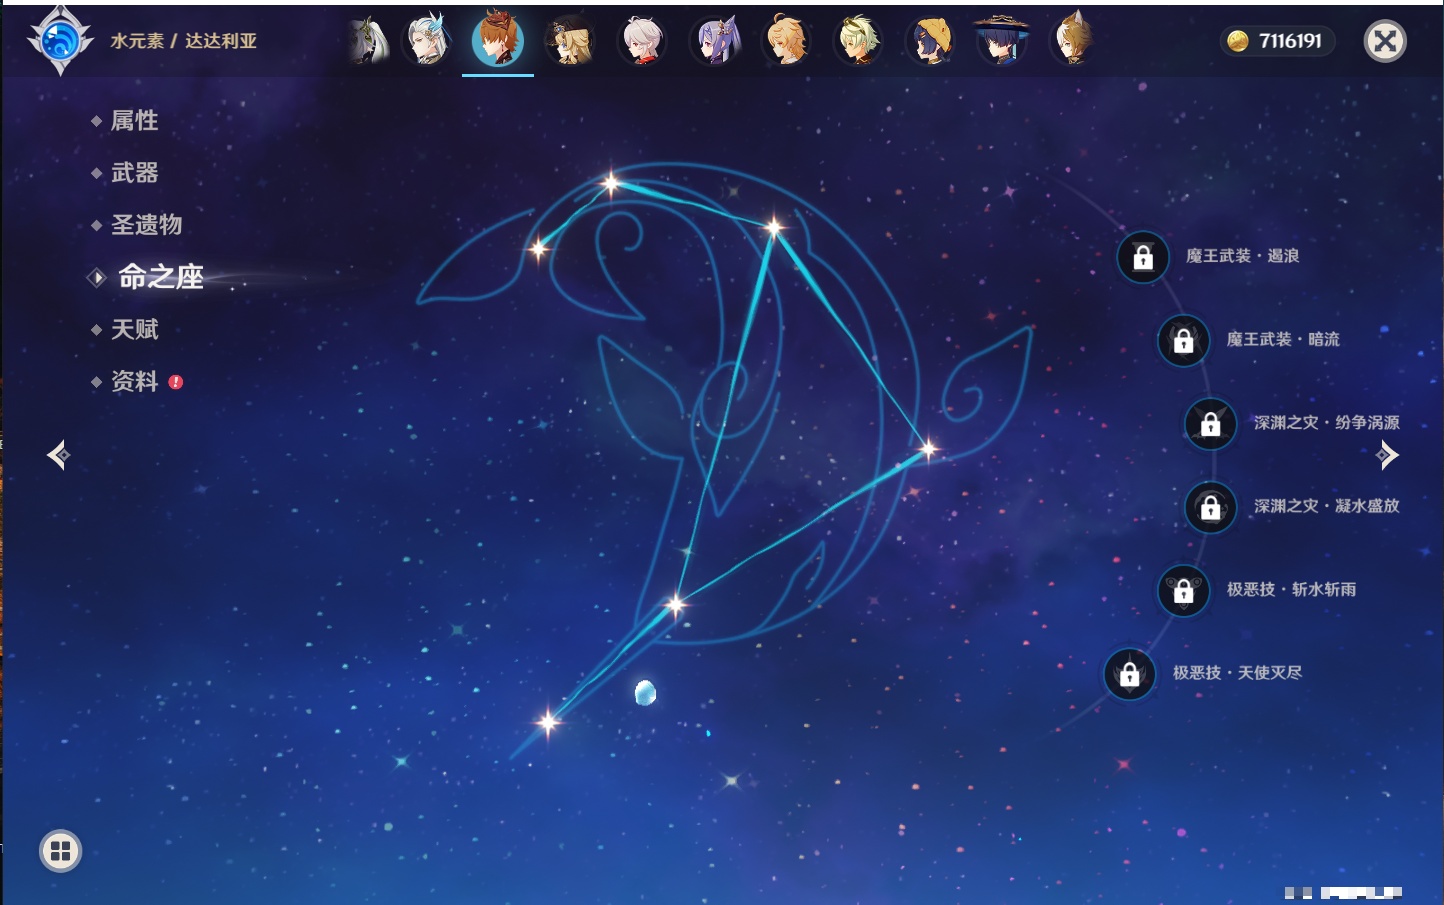Image resolution: width=1444 pixels, height=905 pixels.
Task: Click the gold Mora coin icon
Action: point(1238,41)
